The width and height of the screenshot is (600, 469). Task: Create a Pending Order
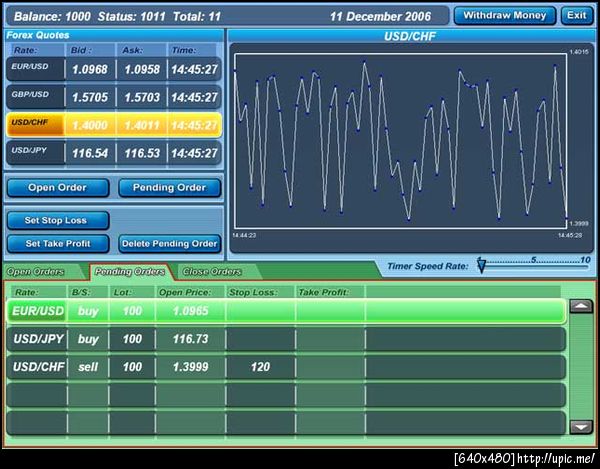170,188
